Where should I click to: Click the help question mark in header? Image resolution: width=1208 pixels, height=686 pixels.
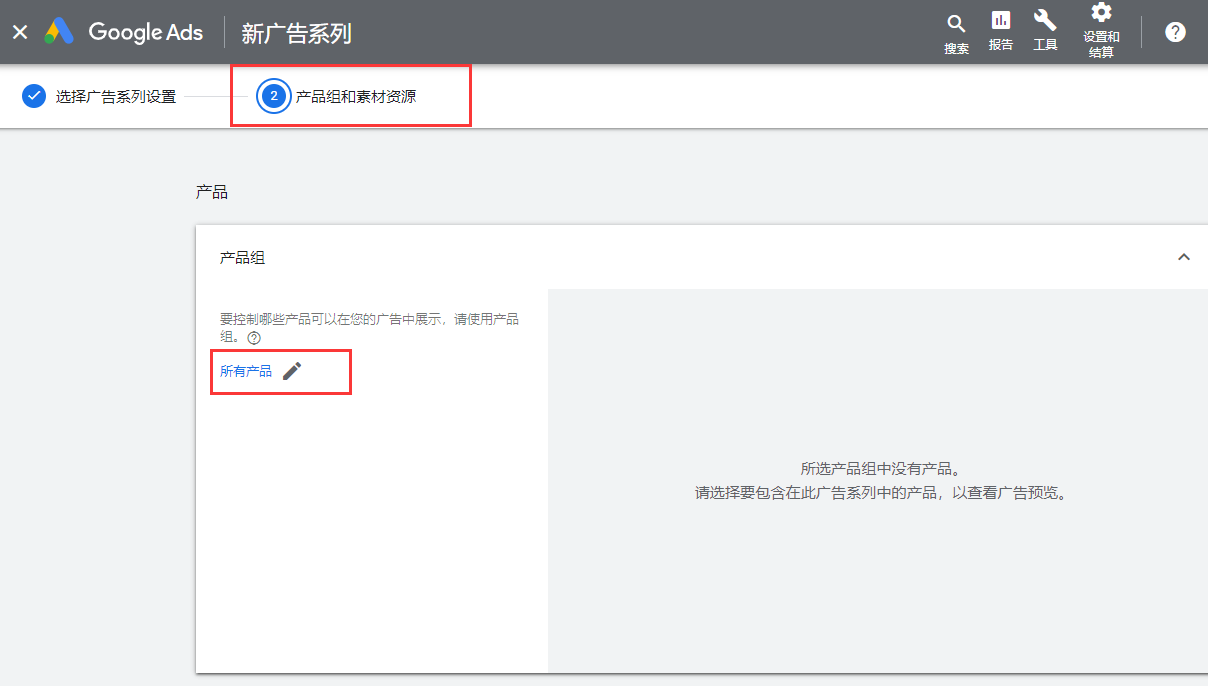coord(1175,32)
